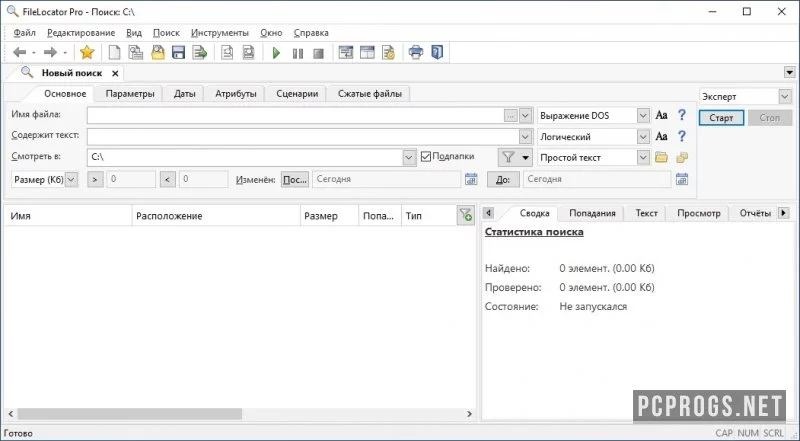The height and width of the screenshot is (441, 800).
Task: Click the multiple folders icon in Смотреть в row
Action: pyautogui.click(x=682, y=157)
